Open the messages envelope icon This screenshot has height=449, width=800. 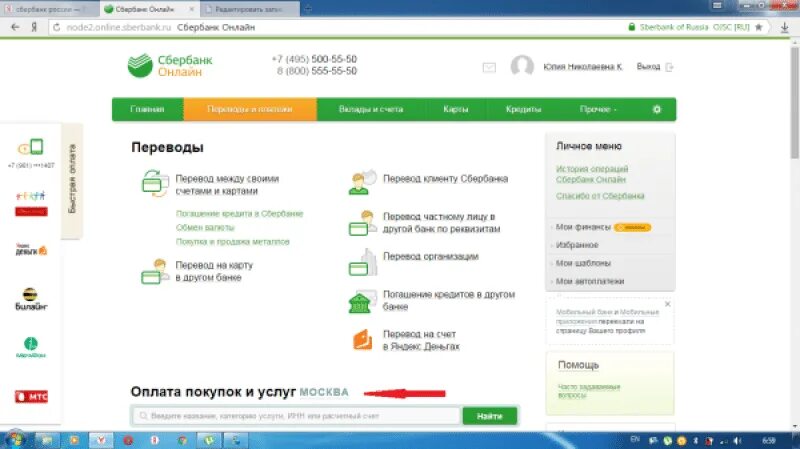[489, 67]
